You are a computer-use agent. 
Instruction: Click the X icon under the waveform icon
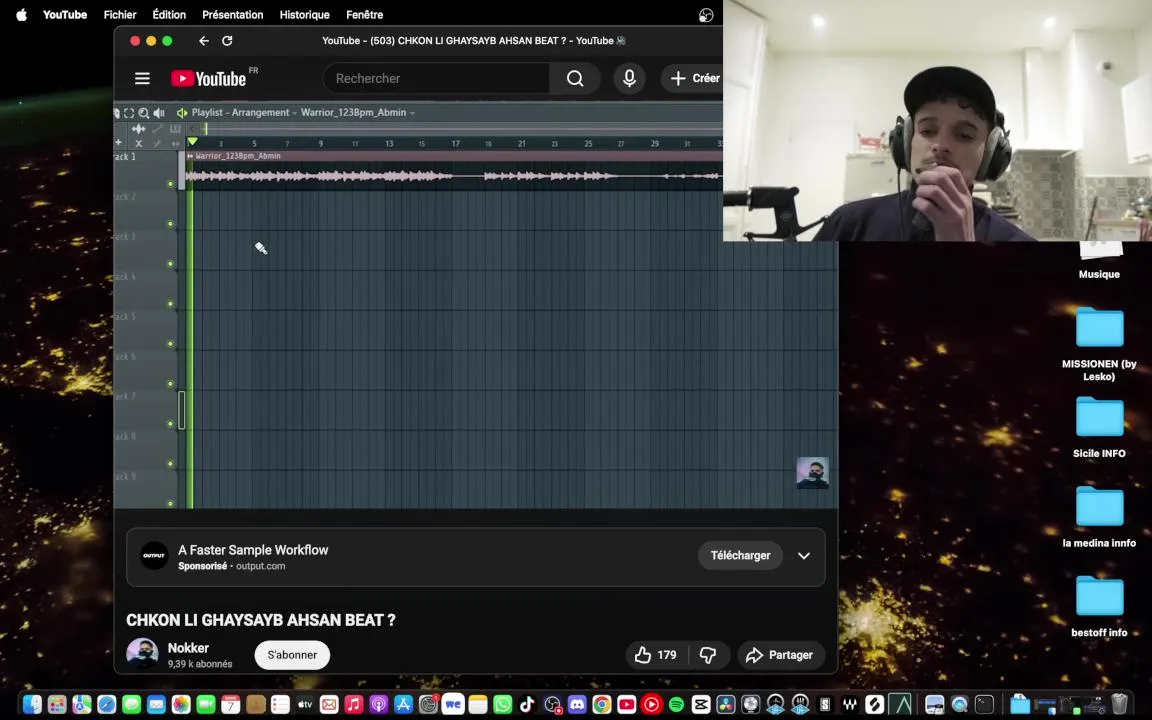[x=138, y=143]
